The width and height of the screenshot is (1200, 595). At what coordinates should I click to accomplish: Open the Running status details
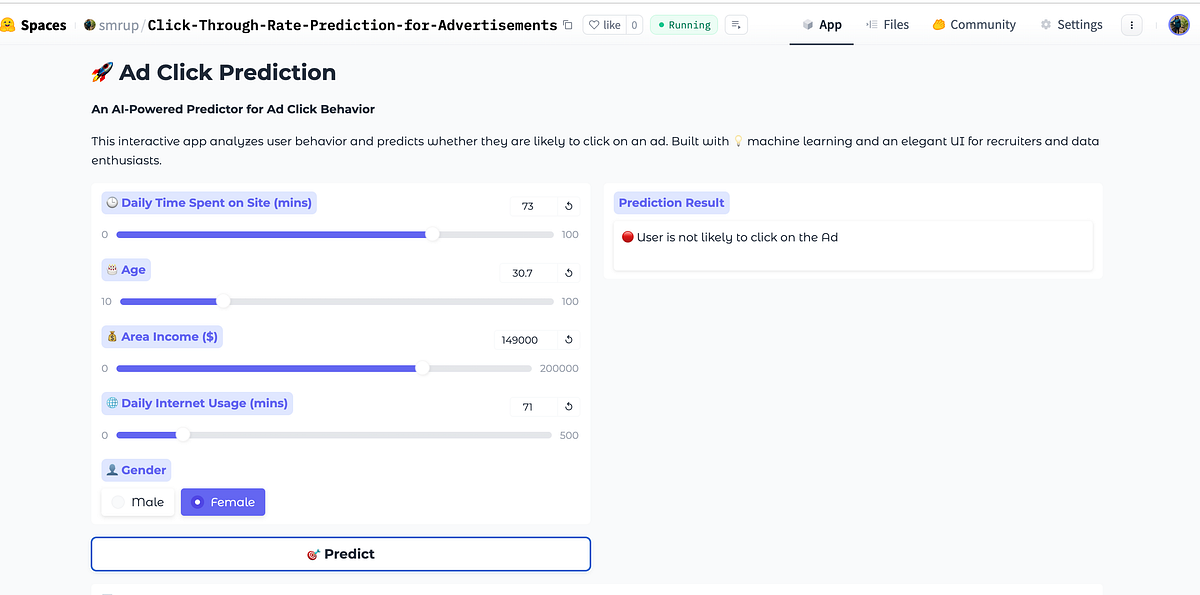(683, 24)
